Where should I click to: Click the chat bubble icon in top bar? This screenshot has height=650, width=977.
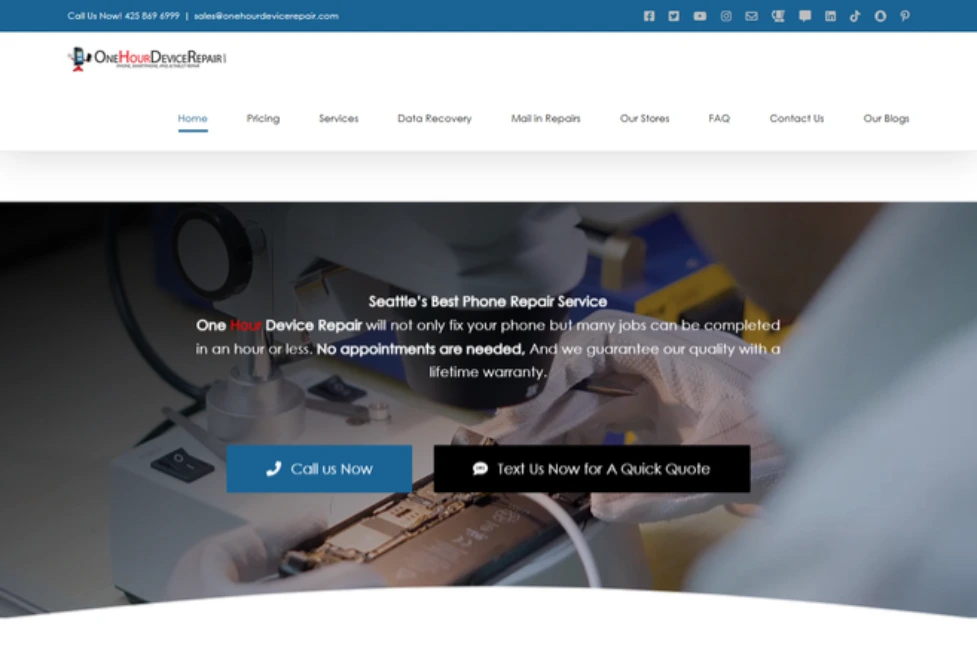(x=805, y=16)
